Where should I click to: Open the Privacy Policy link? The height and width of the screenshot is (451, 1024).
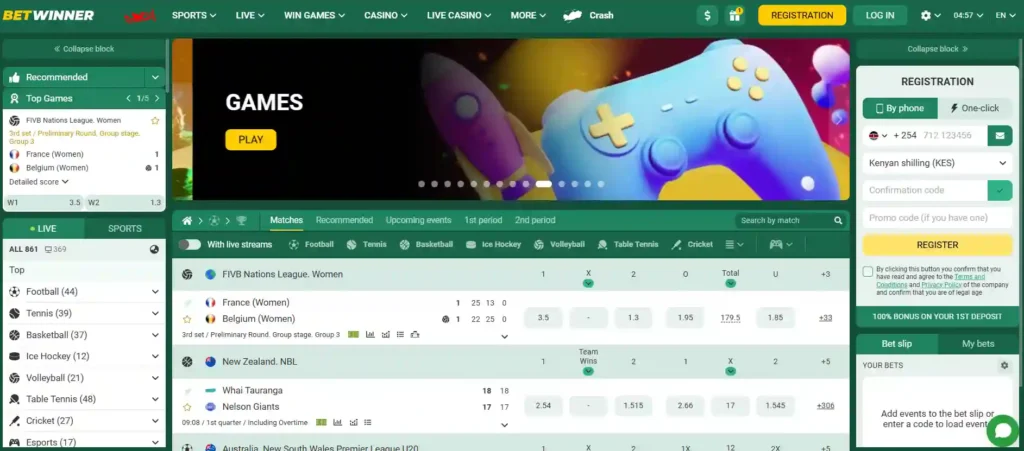point(941,285)
